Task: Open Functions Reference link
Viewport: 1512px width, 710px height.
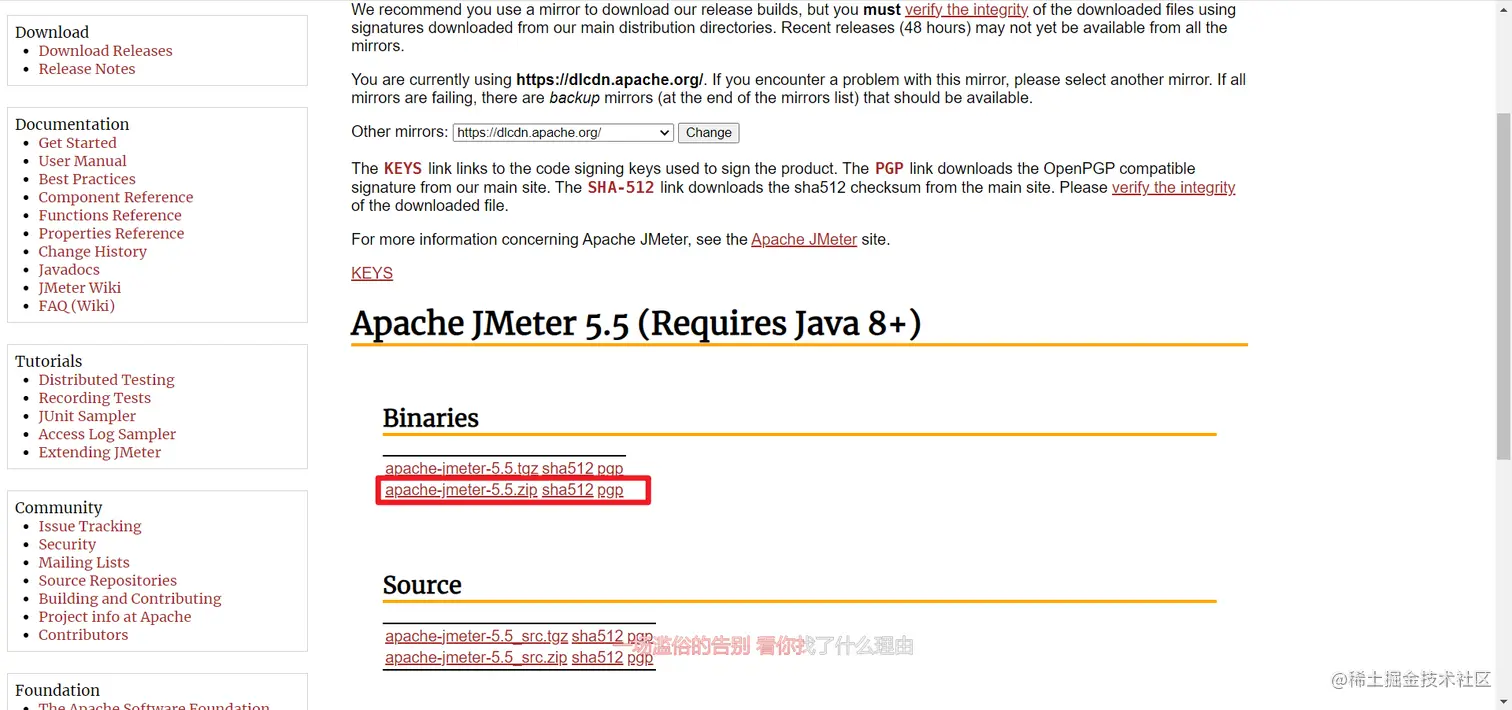Action: [x=110, y=215]
